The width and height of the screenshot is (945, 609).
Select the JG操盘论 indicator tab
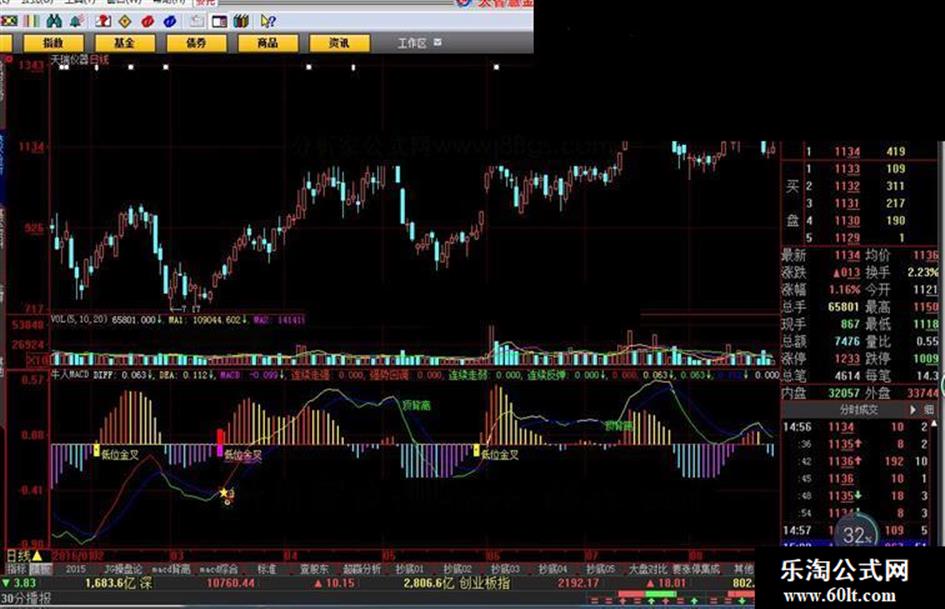coord(123,569)
